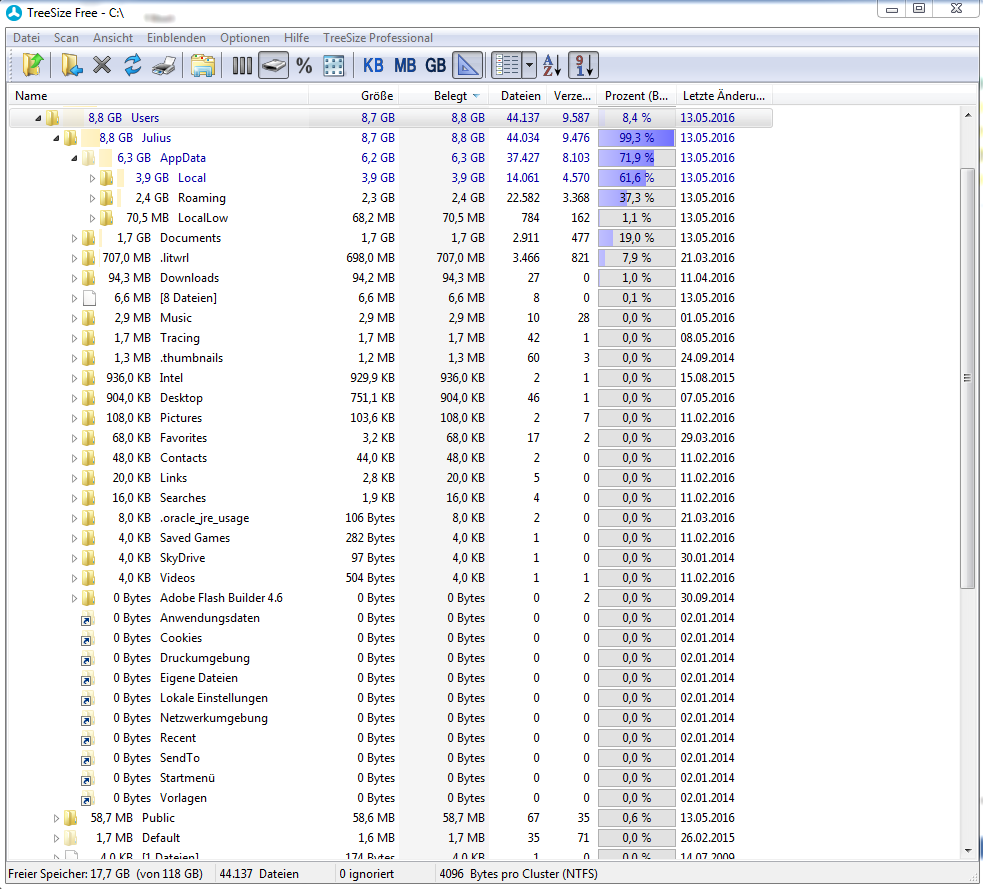
Task: Sort by size with 9-1 icon
Action: tap(584, 65)
